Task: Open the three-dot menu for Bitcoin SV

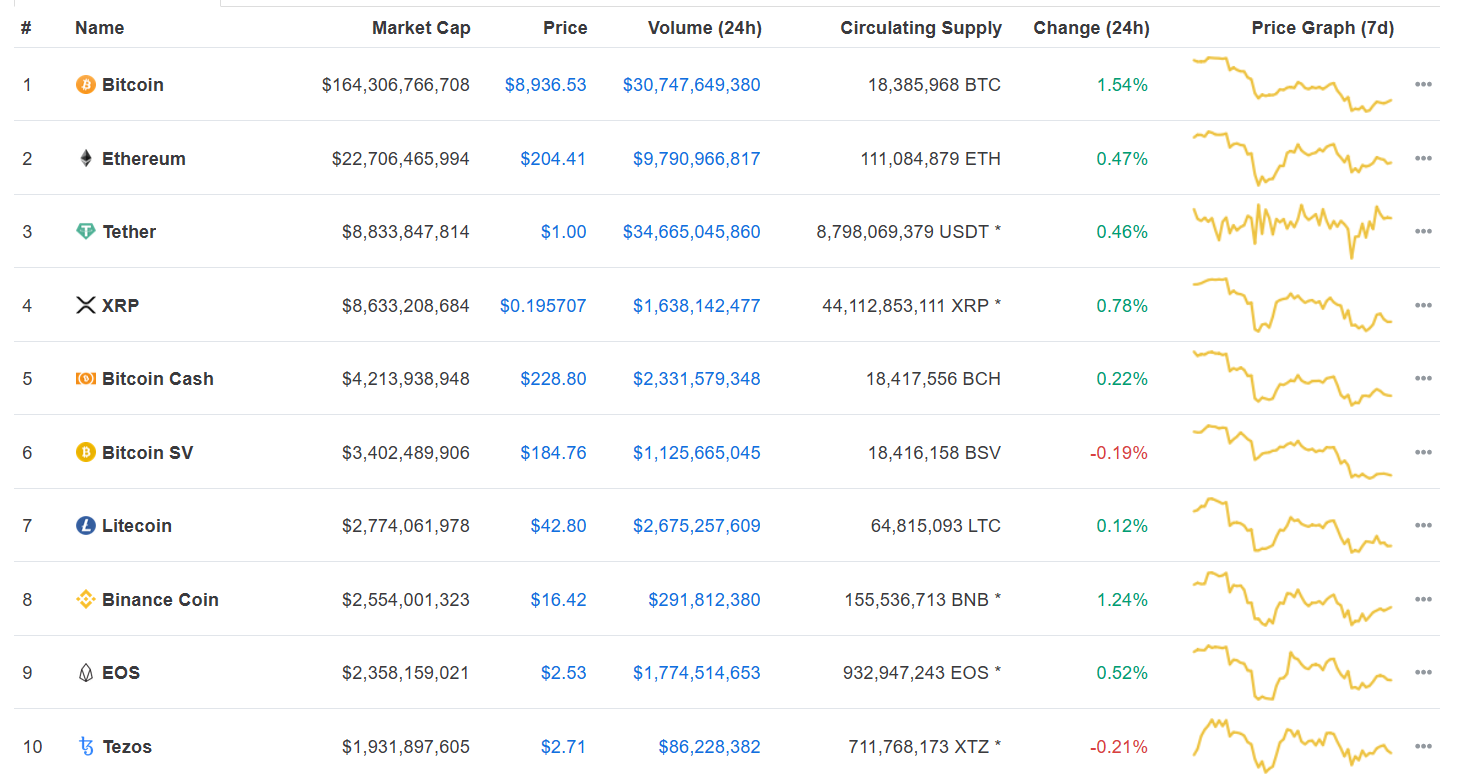Action: click(x=1424, y=452)
